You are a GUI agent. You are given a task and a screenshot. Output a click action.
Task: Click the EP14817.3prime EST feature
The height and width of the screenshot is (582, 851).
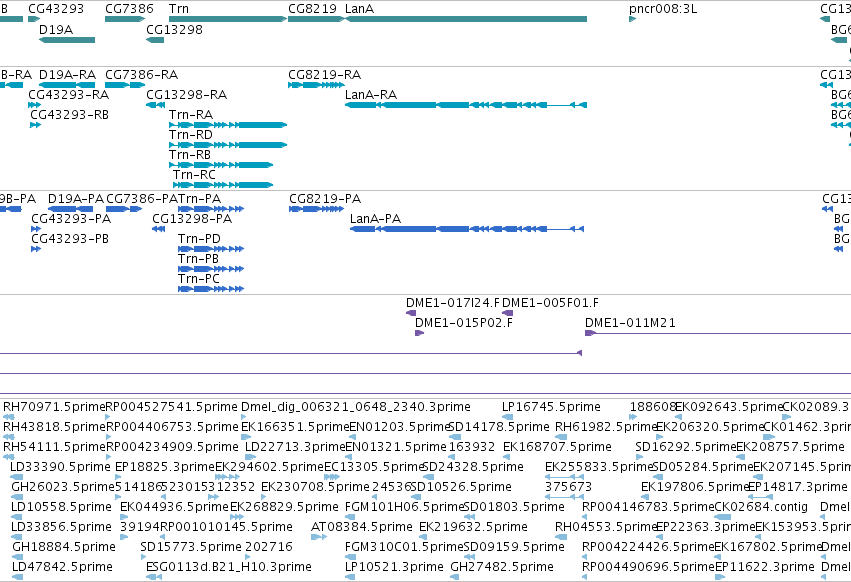click(761, 498)
